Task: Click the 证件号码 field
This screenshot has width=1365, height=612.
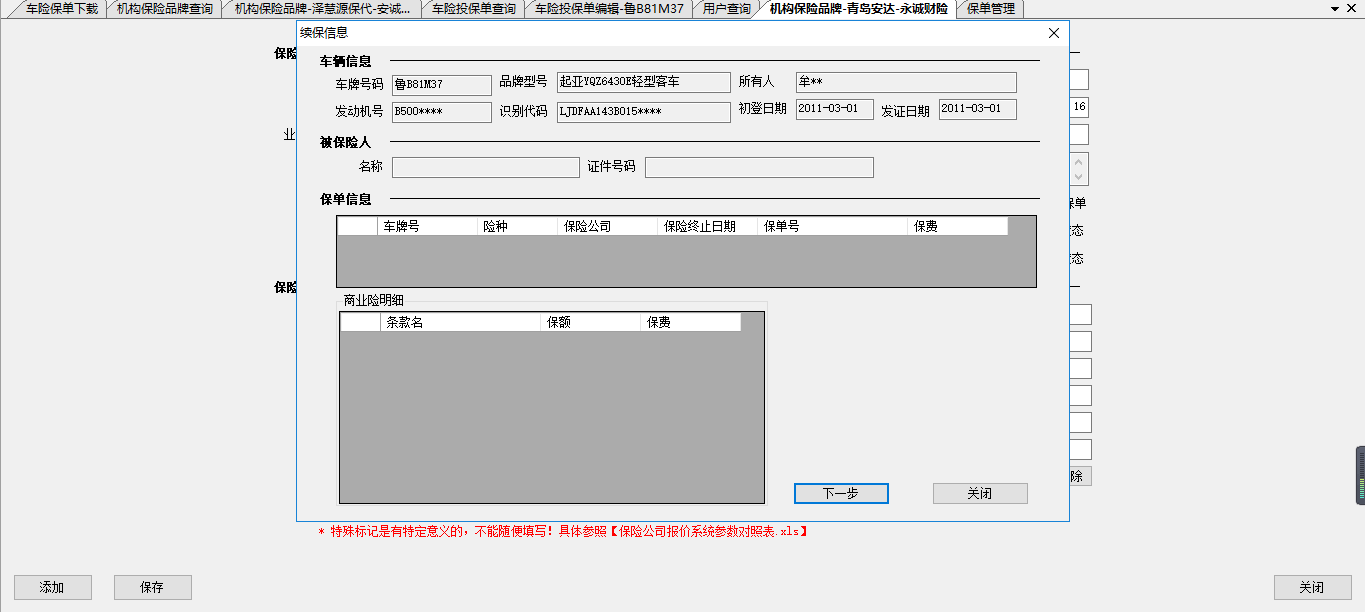Action: click(x=759, y=167)
